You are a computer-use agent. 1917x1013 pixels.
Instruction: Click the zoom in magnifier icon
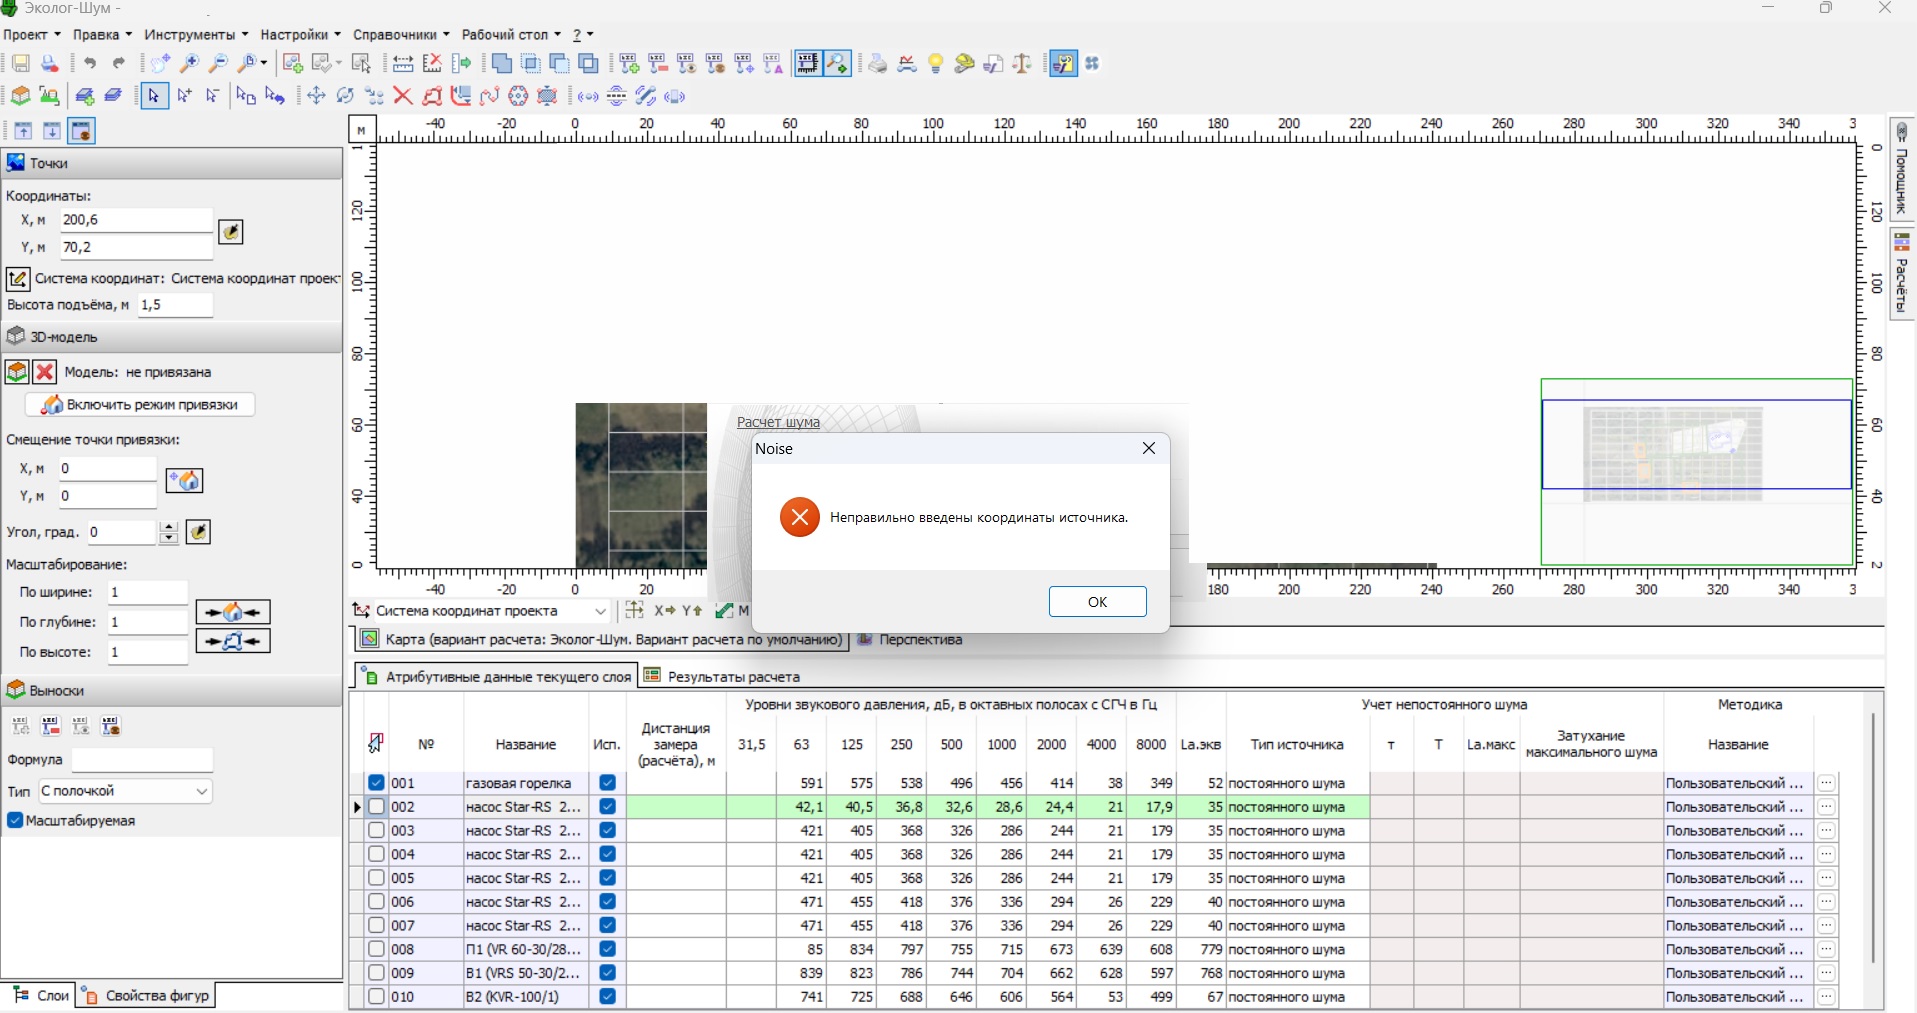(189, 64)
